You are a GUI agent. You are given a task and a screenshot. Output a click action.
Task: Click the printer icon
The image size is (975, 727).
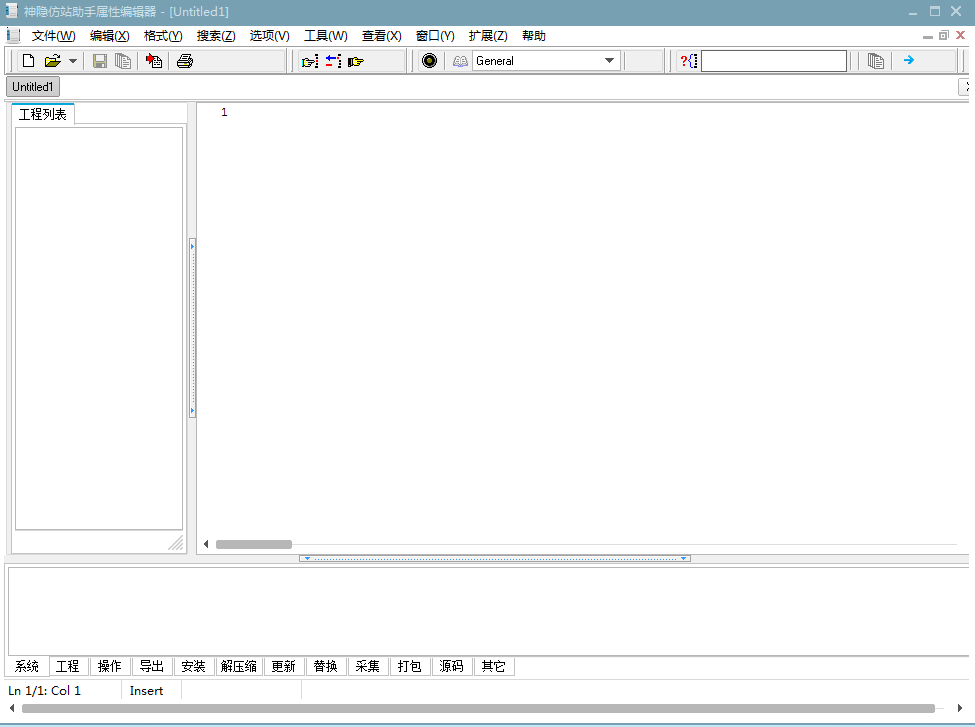(x=185, y=61)
